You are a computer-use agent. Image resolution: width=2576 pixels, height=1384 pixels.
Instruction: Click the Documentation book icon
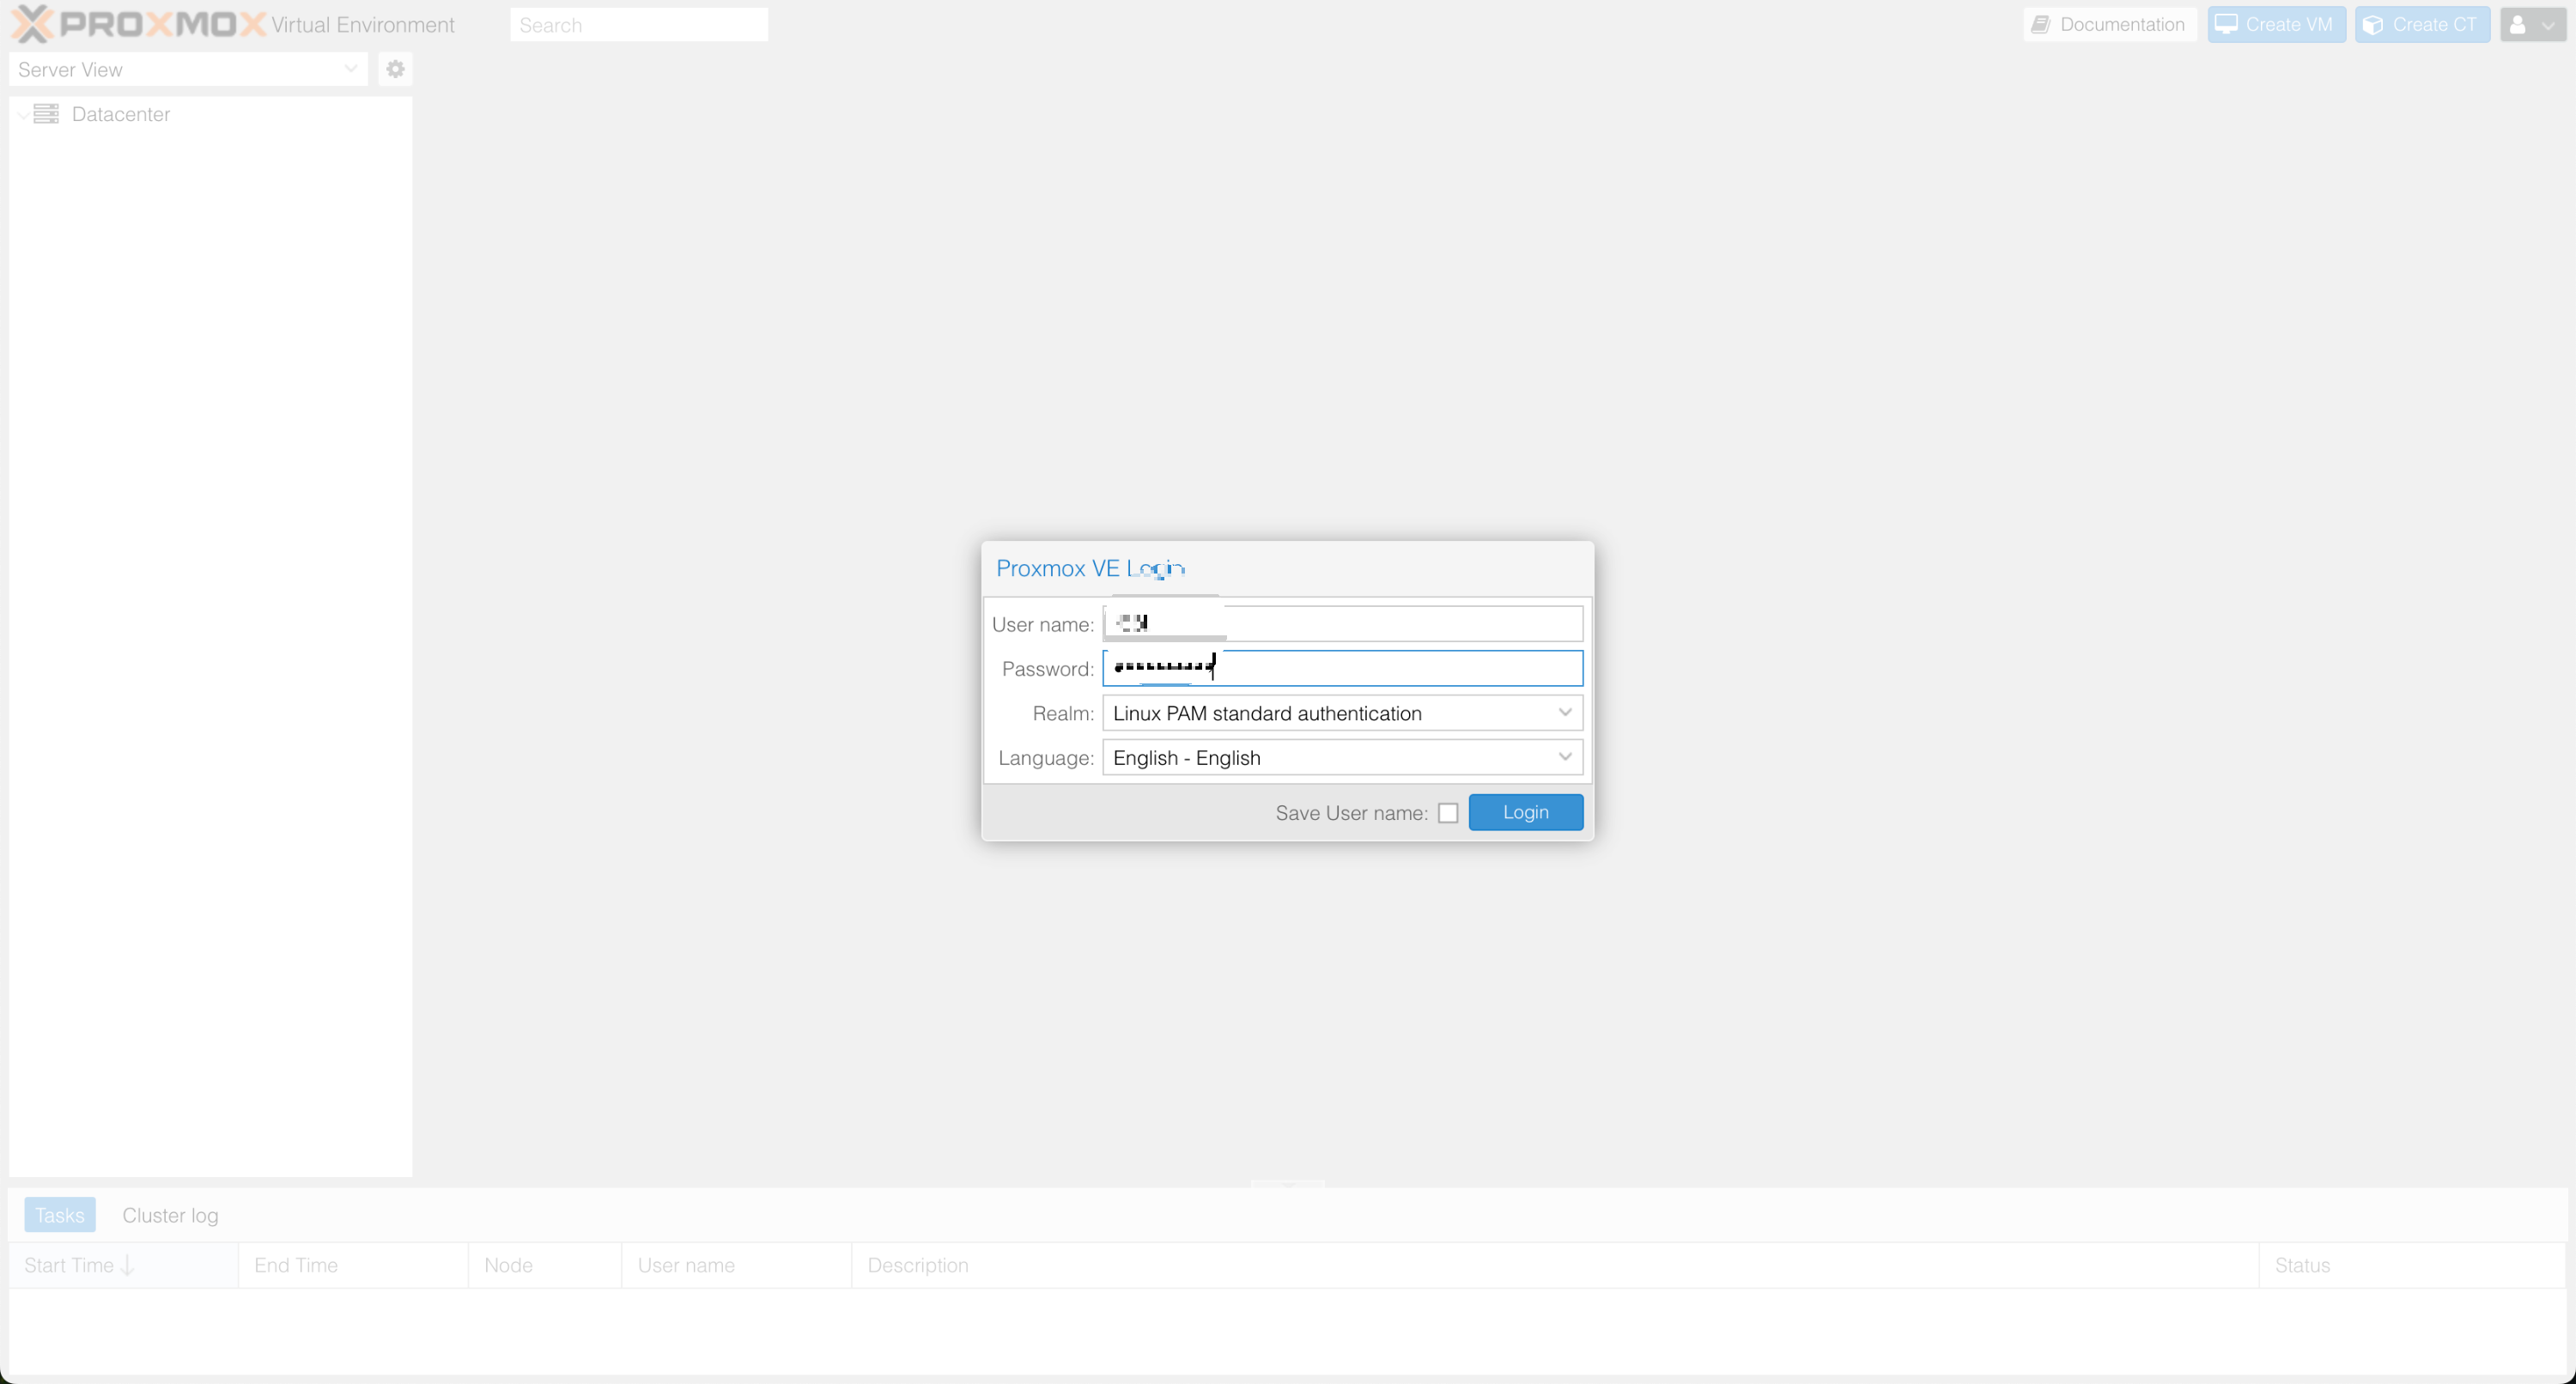click(2041, 24)
